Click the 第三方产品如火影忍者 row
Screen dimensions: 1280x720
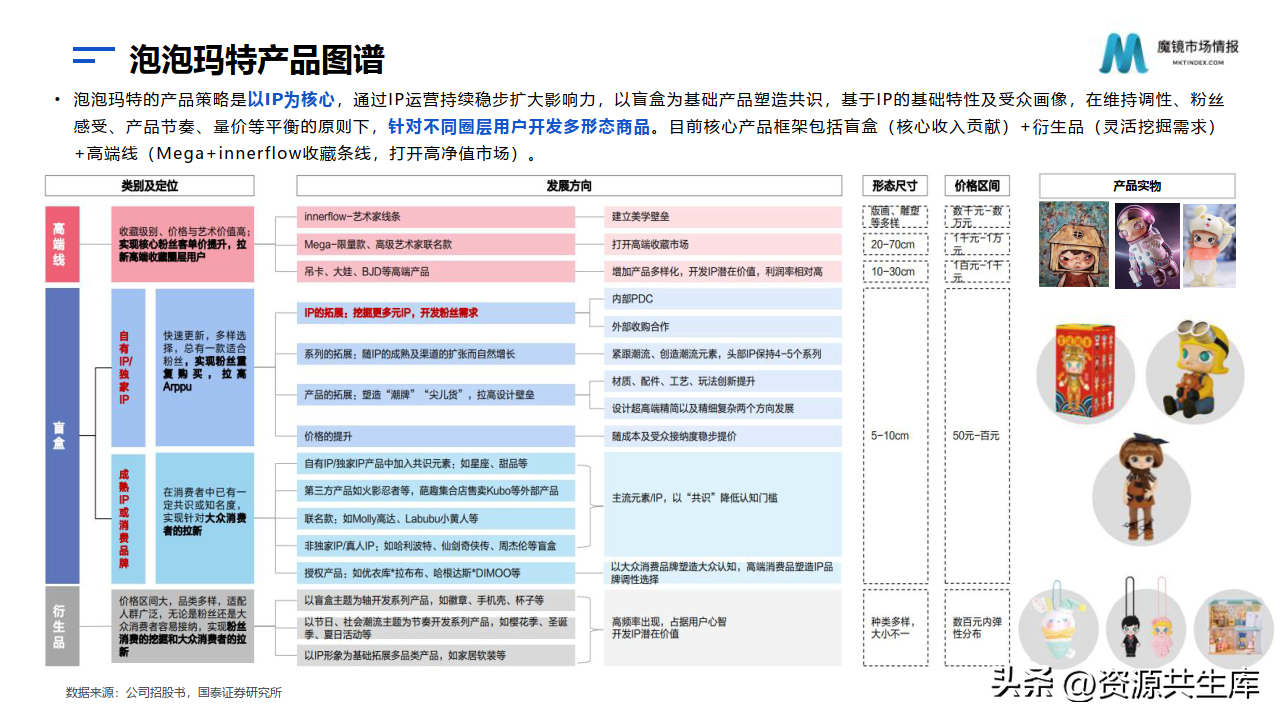[x=436, y=491]
